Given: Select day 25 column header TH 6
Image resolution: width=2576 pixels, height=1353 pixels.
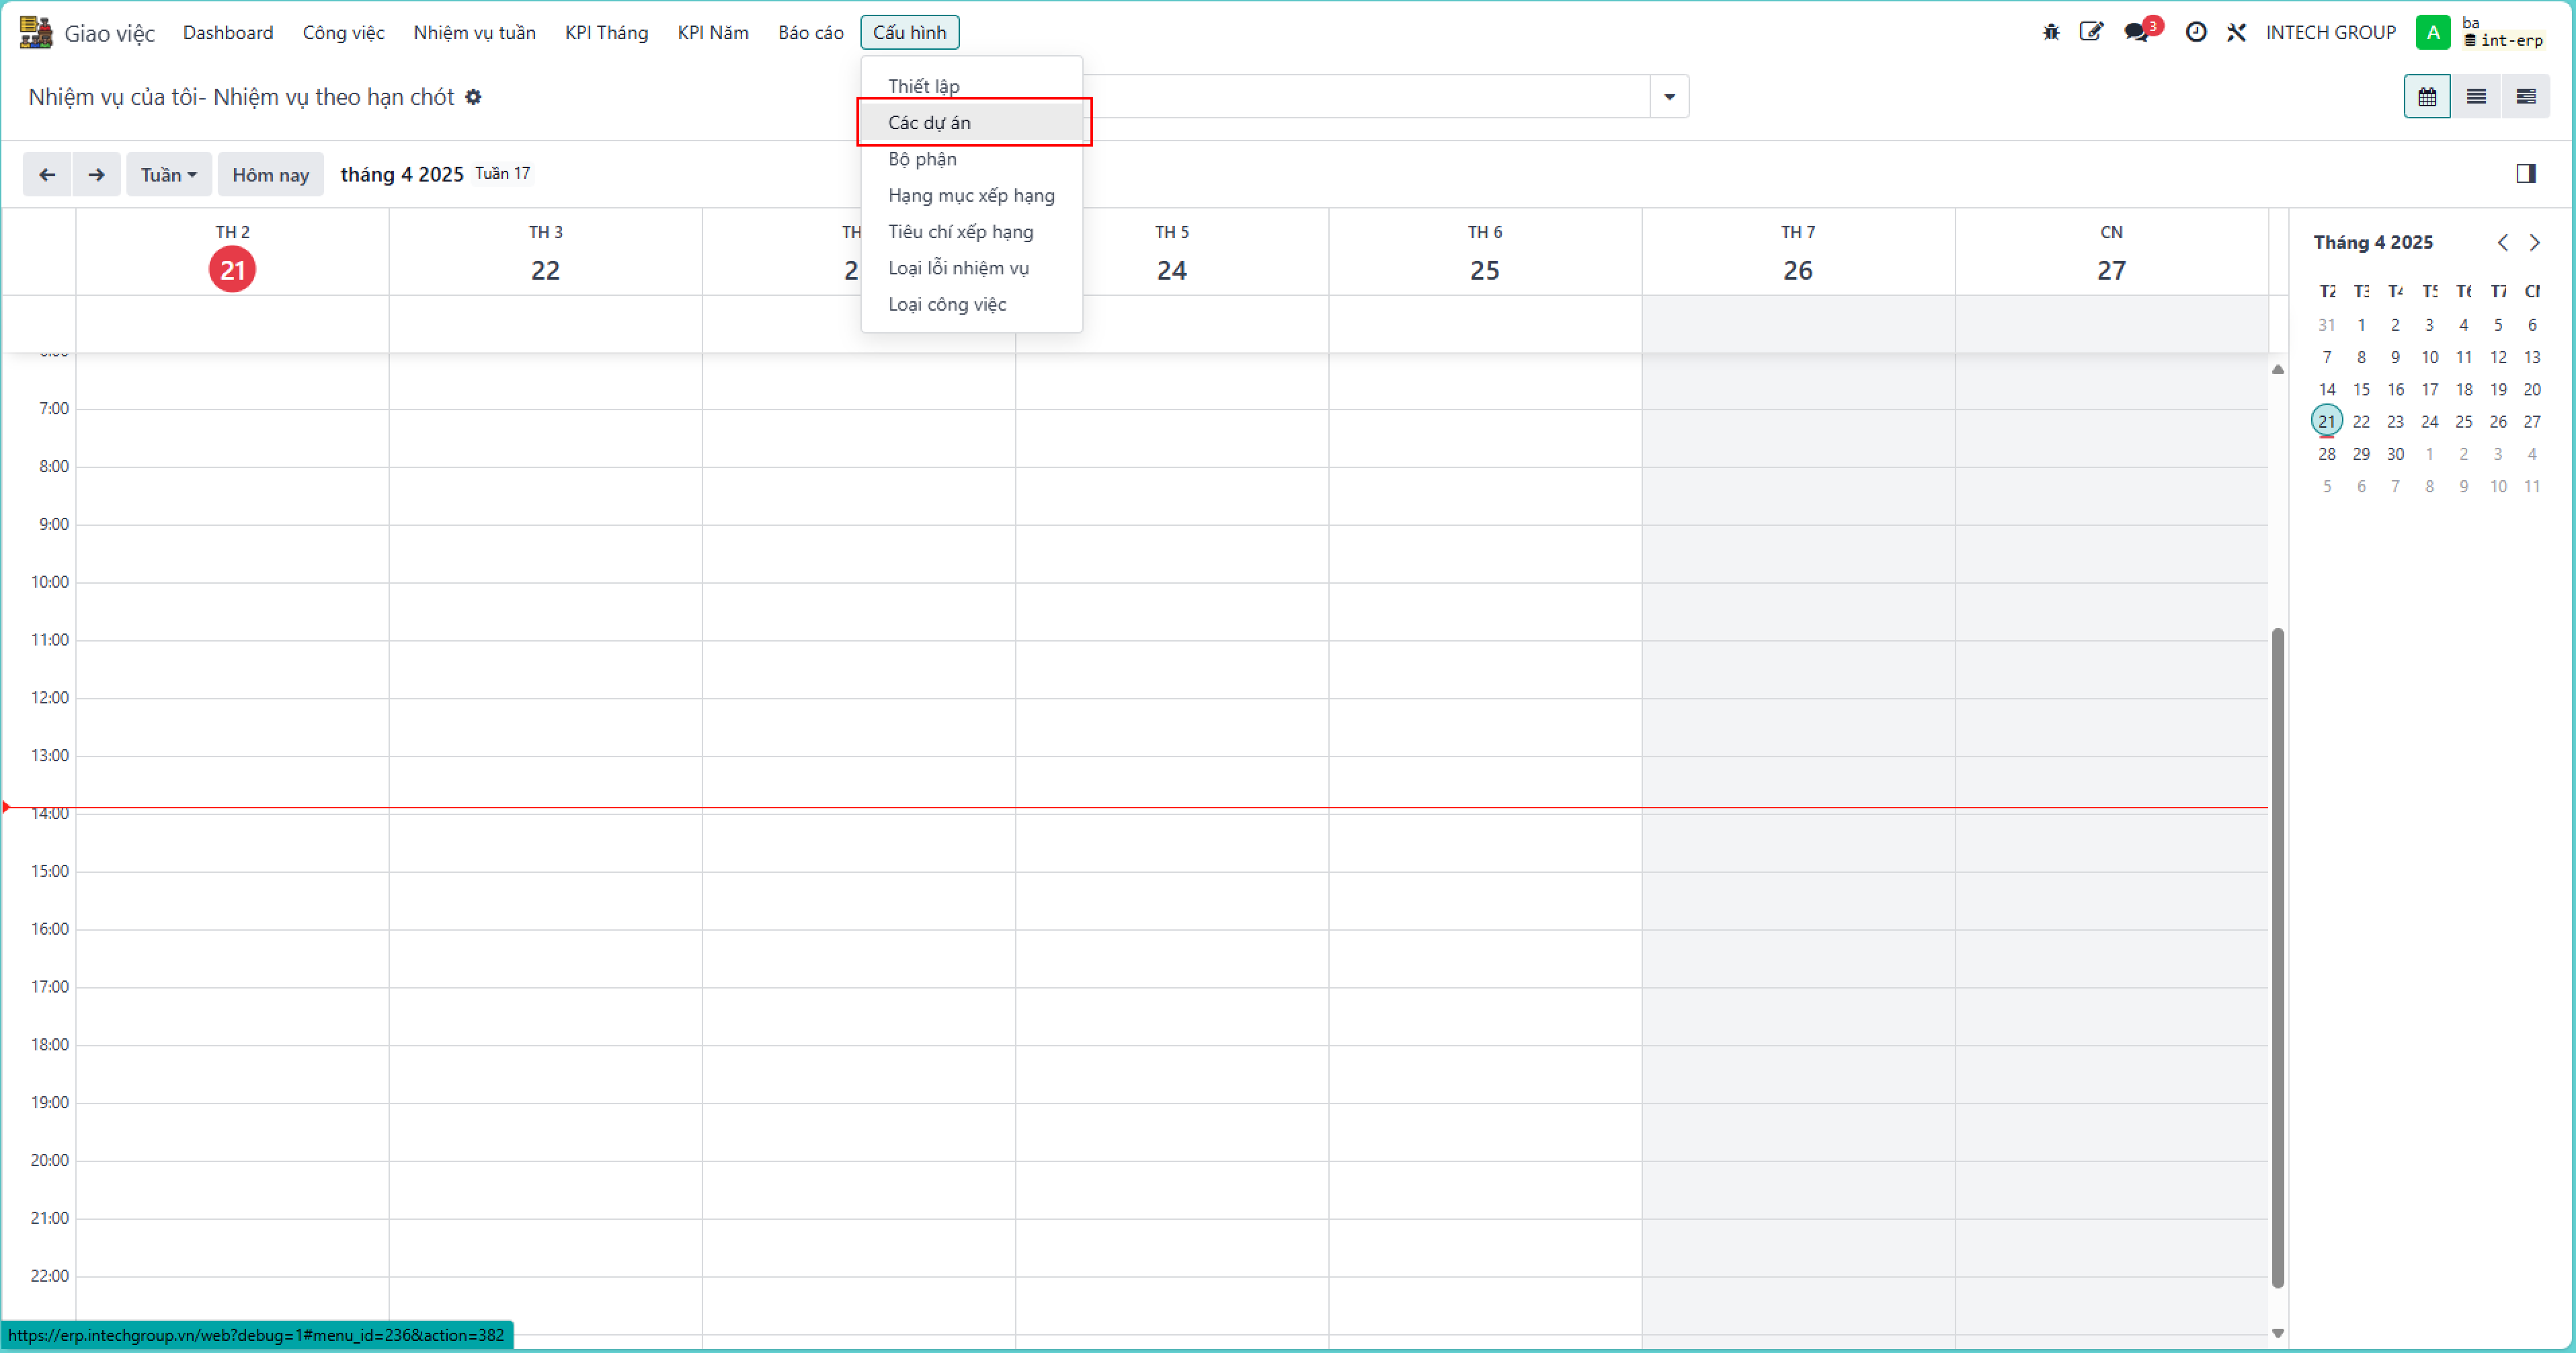Looking at the screenshot, I should coord(1485,253).
